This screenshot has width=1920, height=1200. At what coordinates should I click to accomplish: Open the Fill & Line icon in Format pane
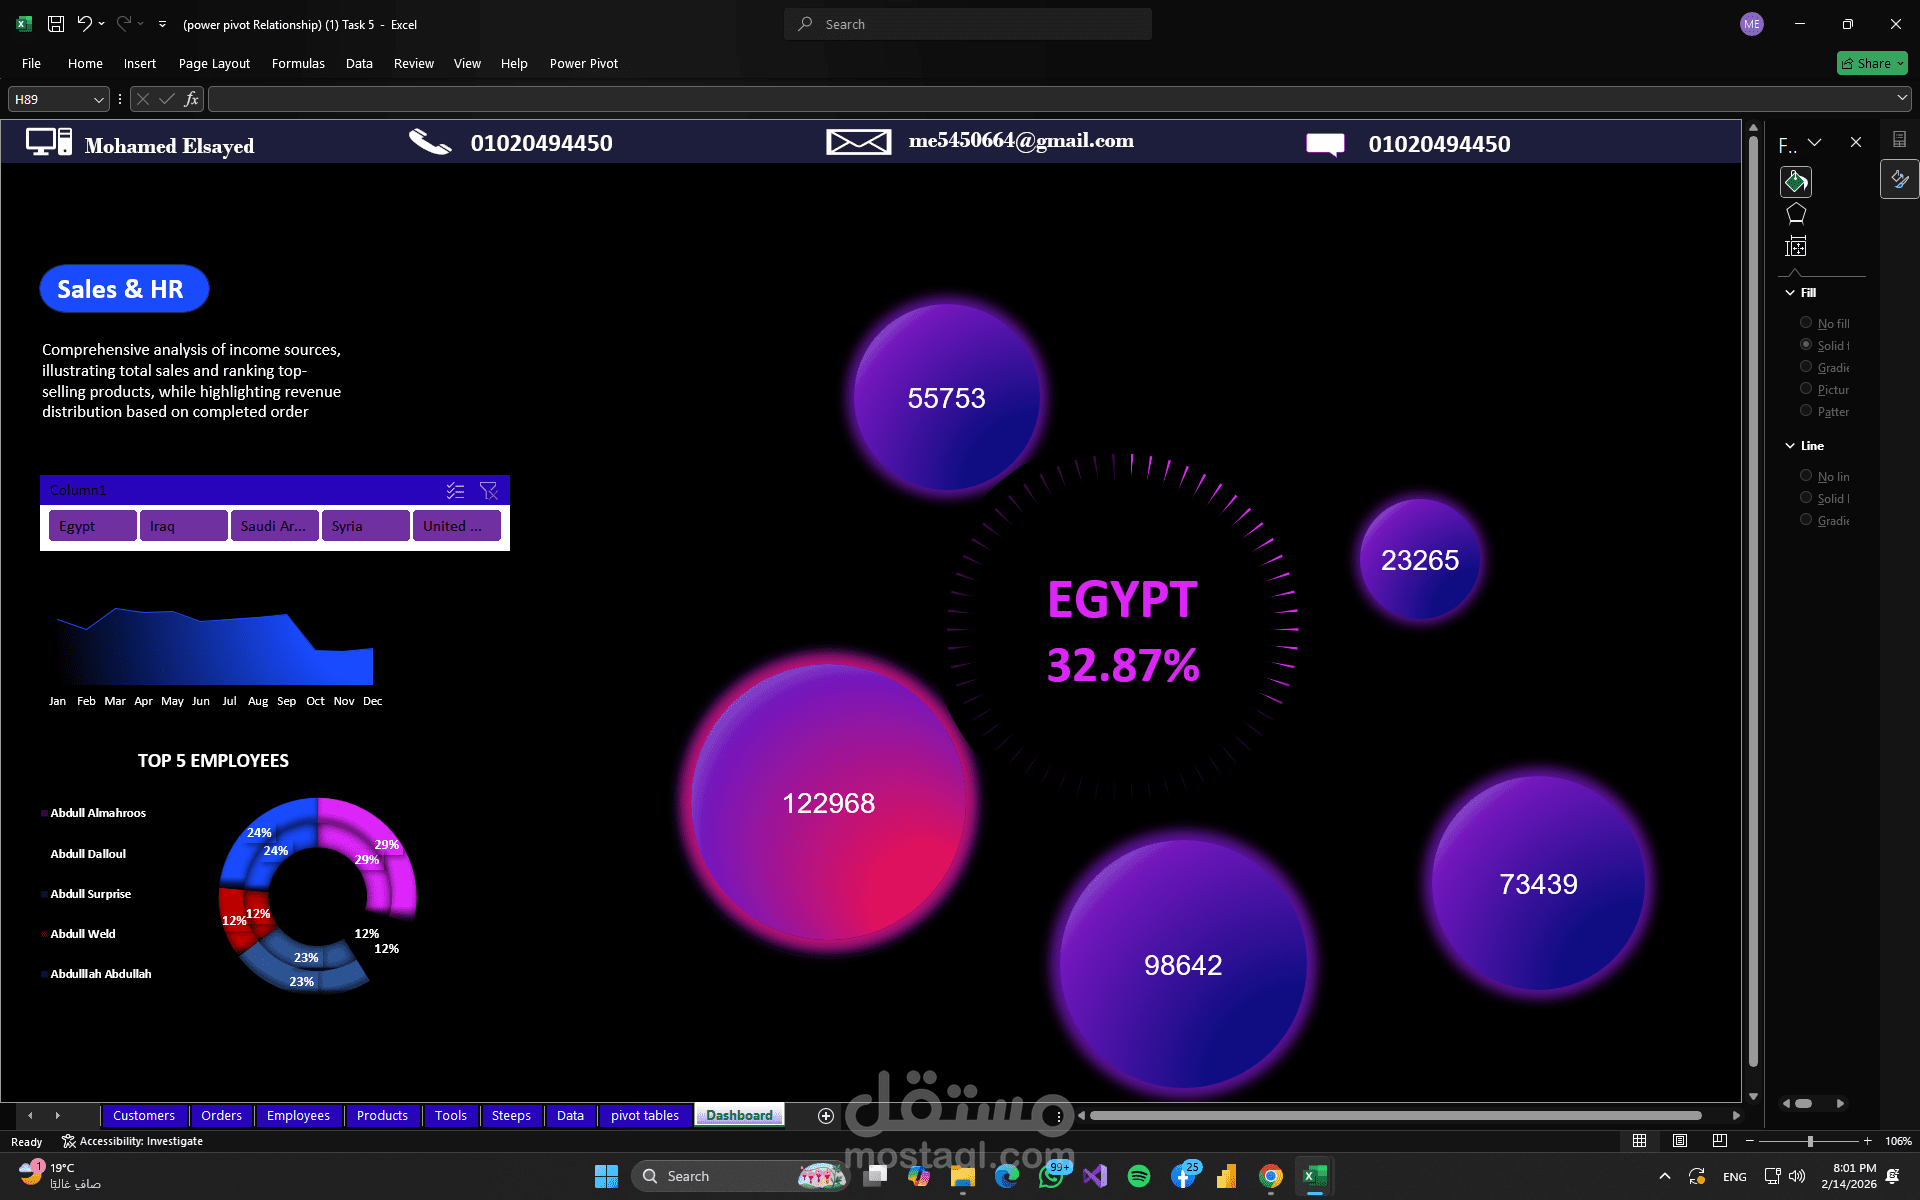pyautogui.click(x=1796, y=181)
